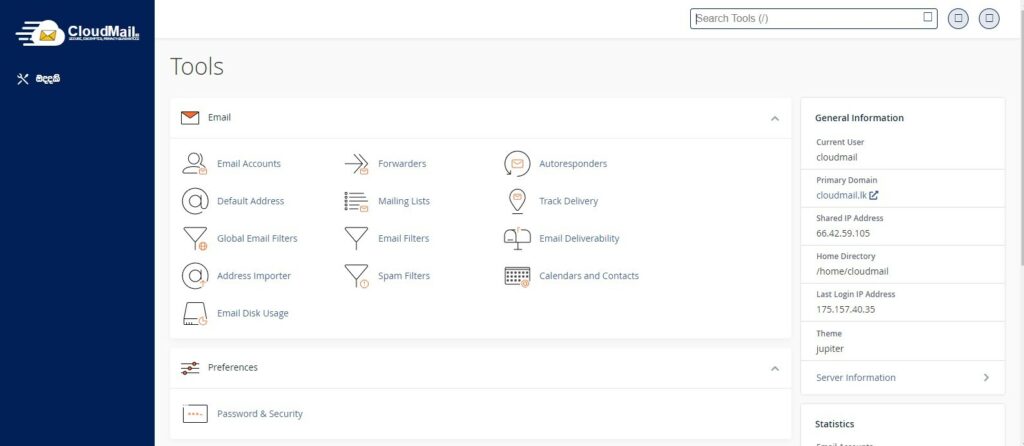
Task: Open the Server Information link
Action: (856, 377)
